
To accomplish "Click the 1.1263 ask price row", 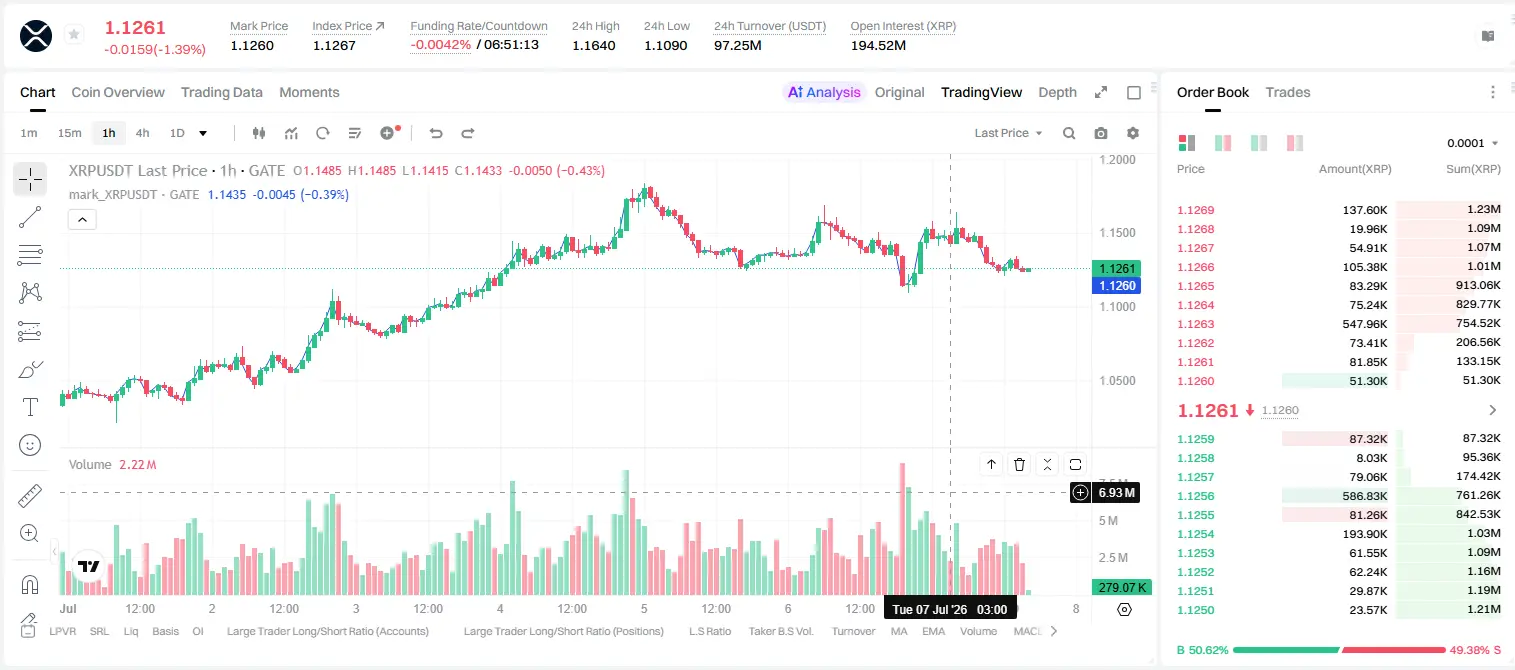I will point(1337,324).
